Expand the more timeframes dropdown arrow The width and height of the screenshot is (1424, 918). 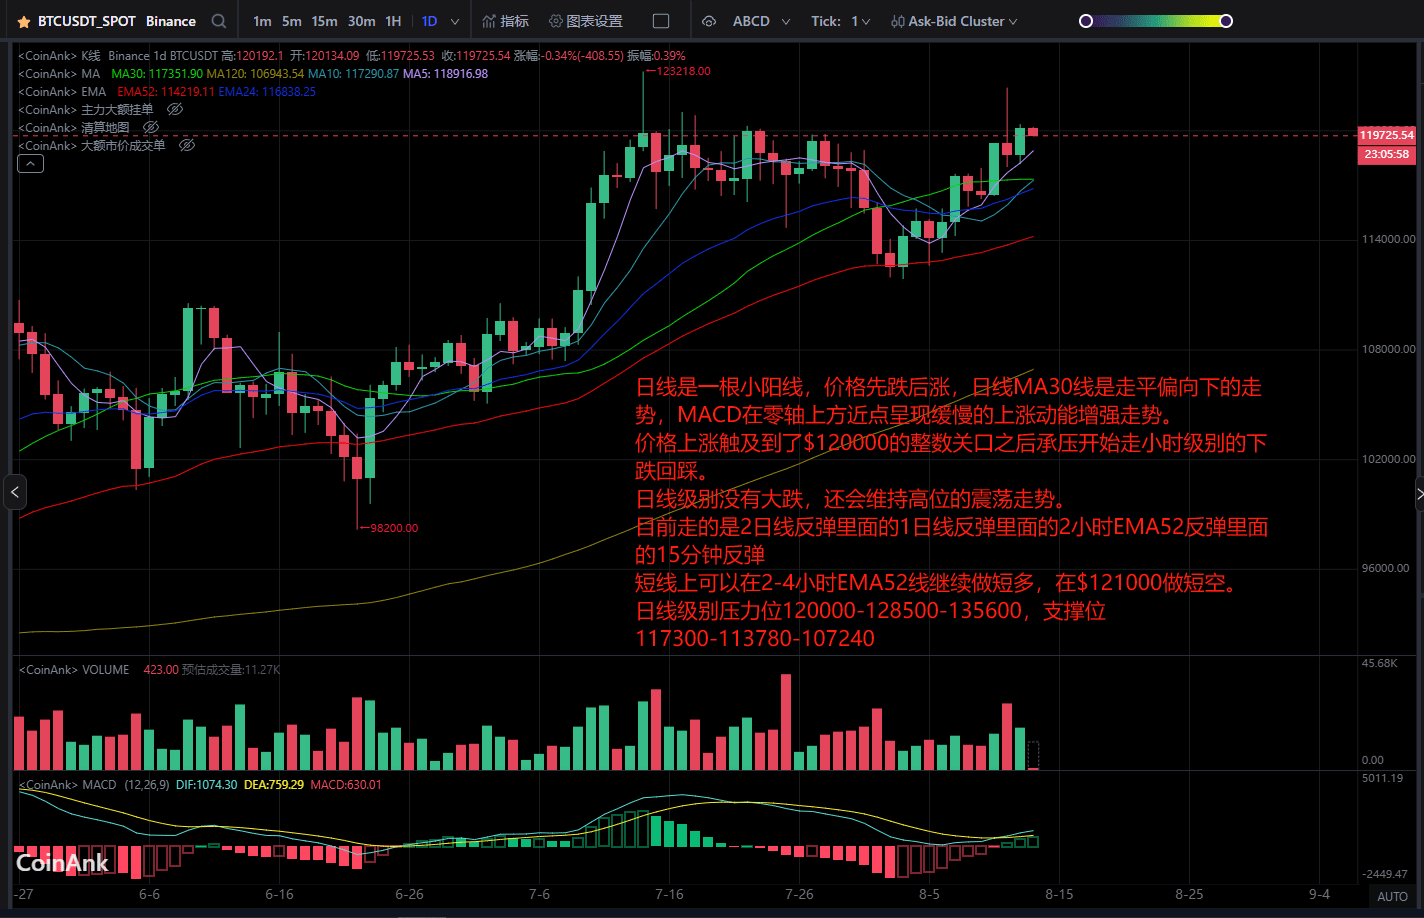(x=455, y=21)
